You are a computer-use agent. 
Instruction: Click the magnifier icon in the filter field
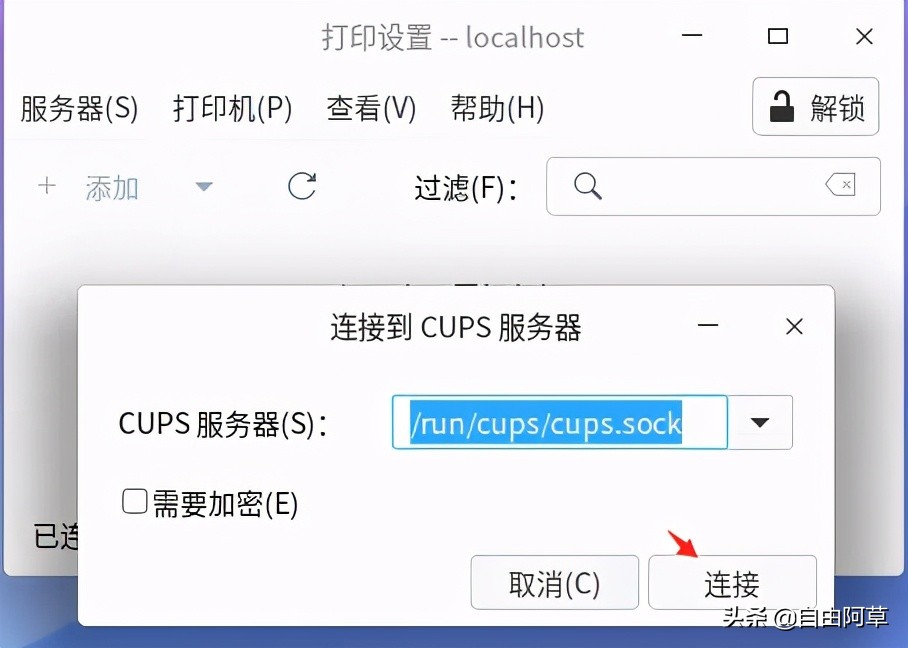587,185
